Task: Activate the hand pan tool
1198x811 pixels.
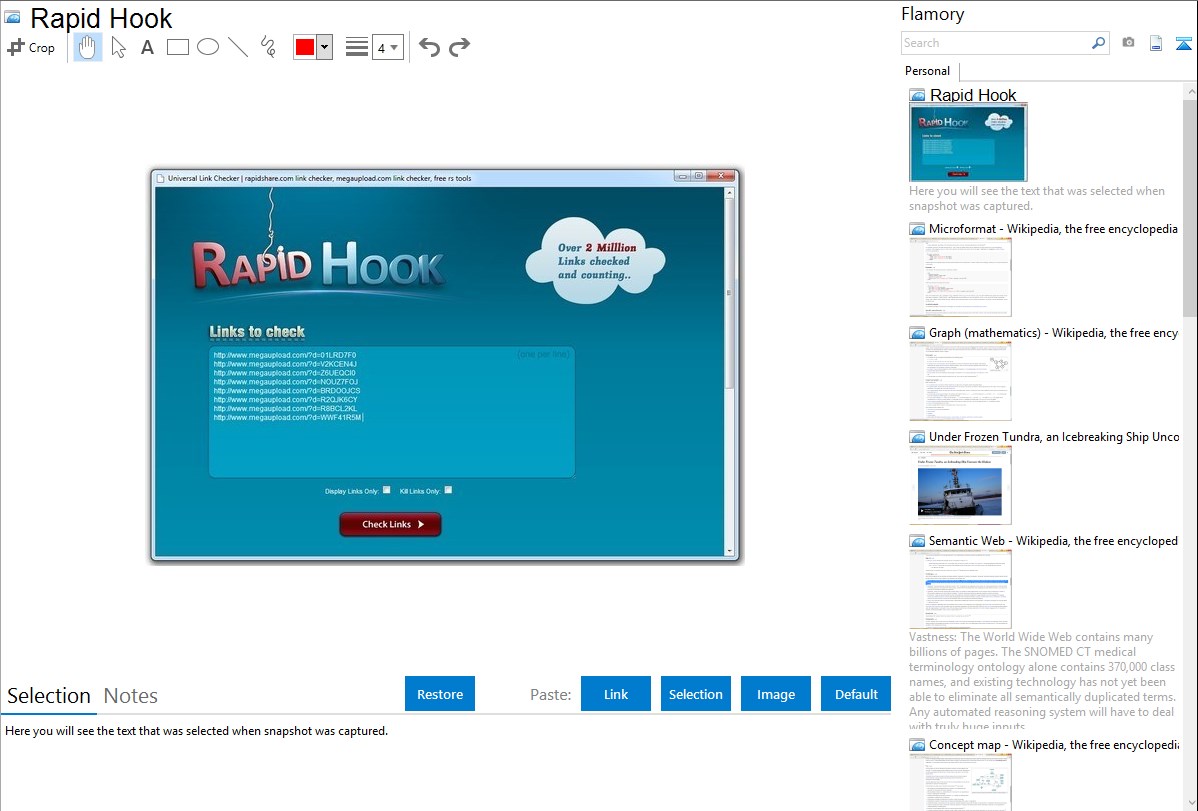Action: pos(88,47)
